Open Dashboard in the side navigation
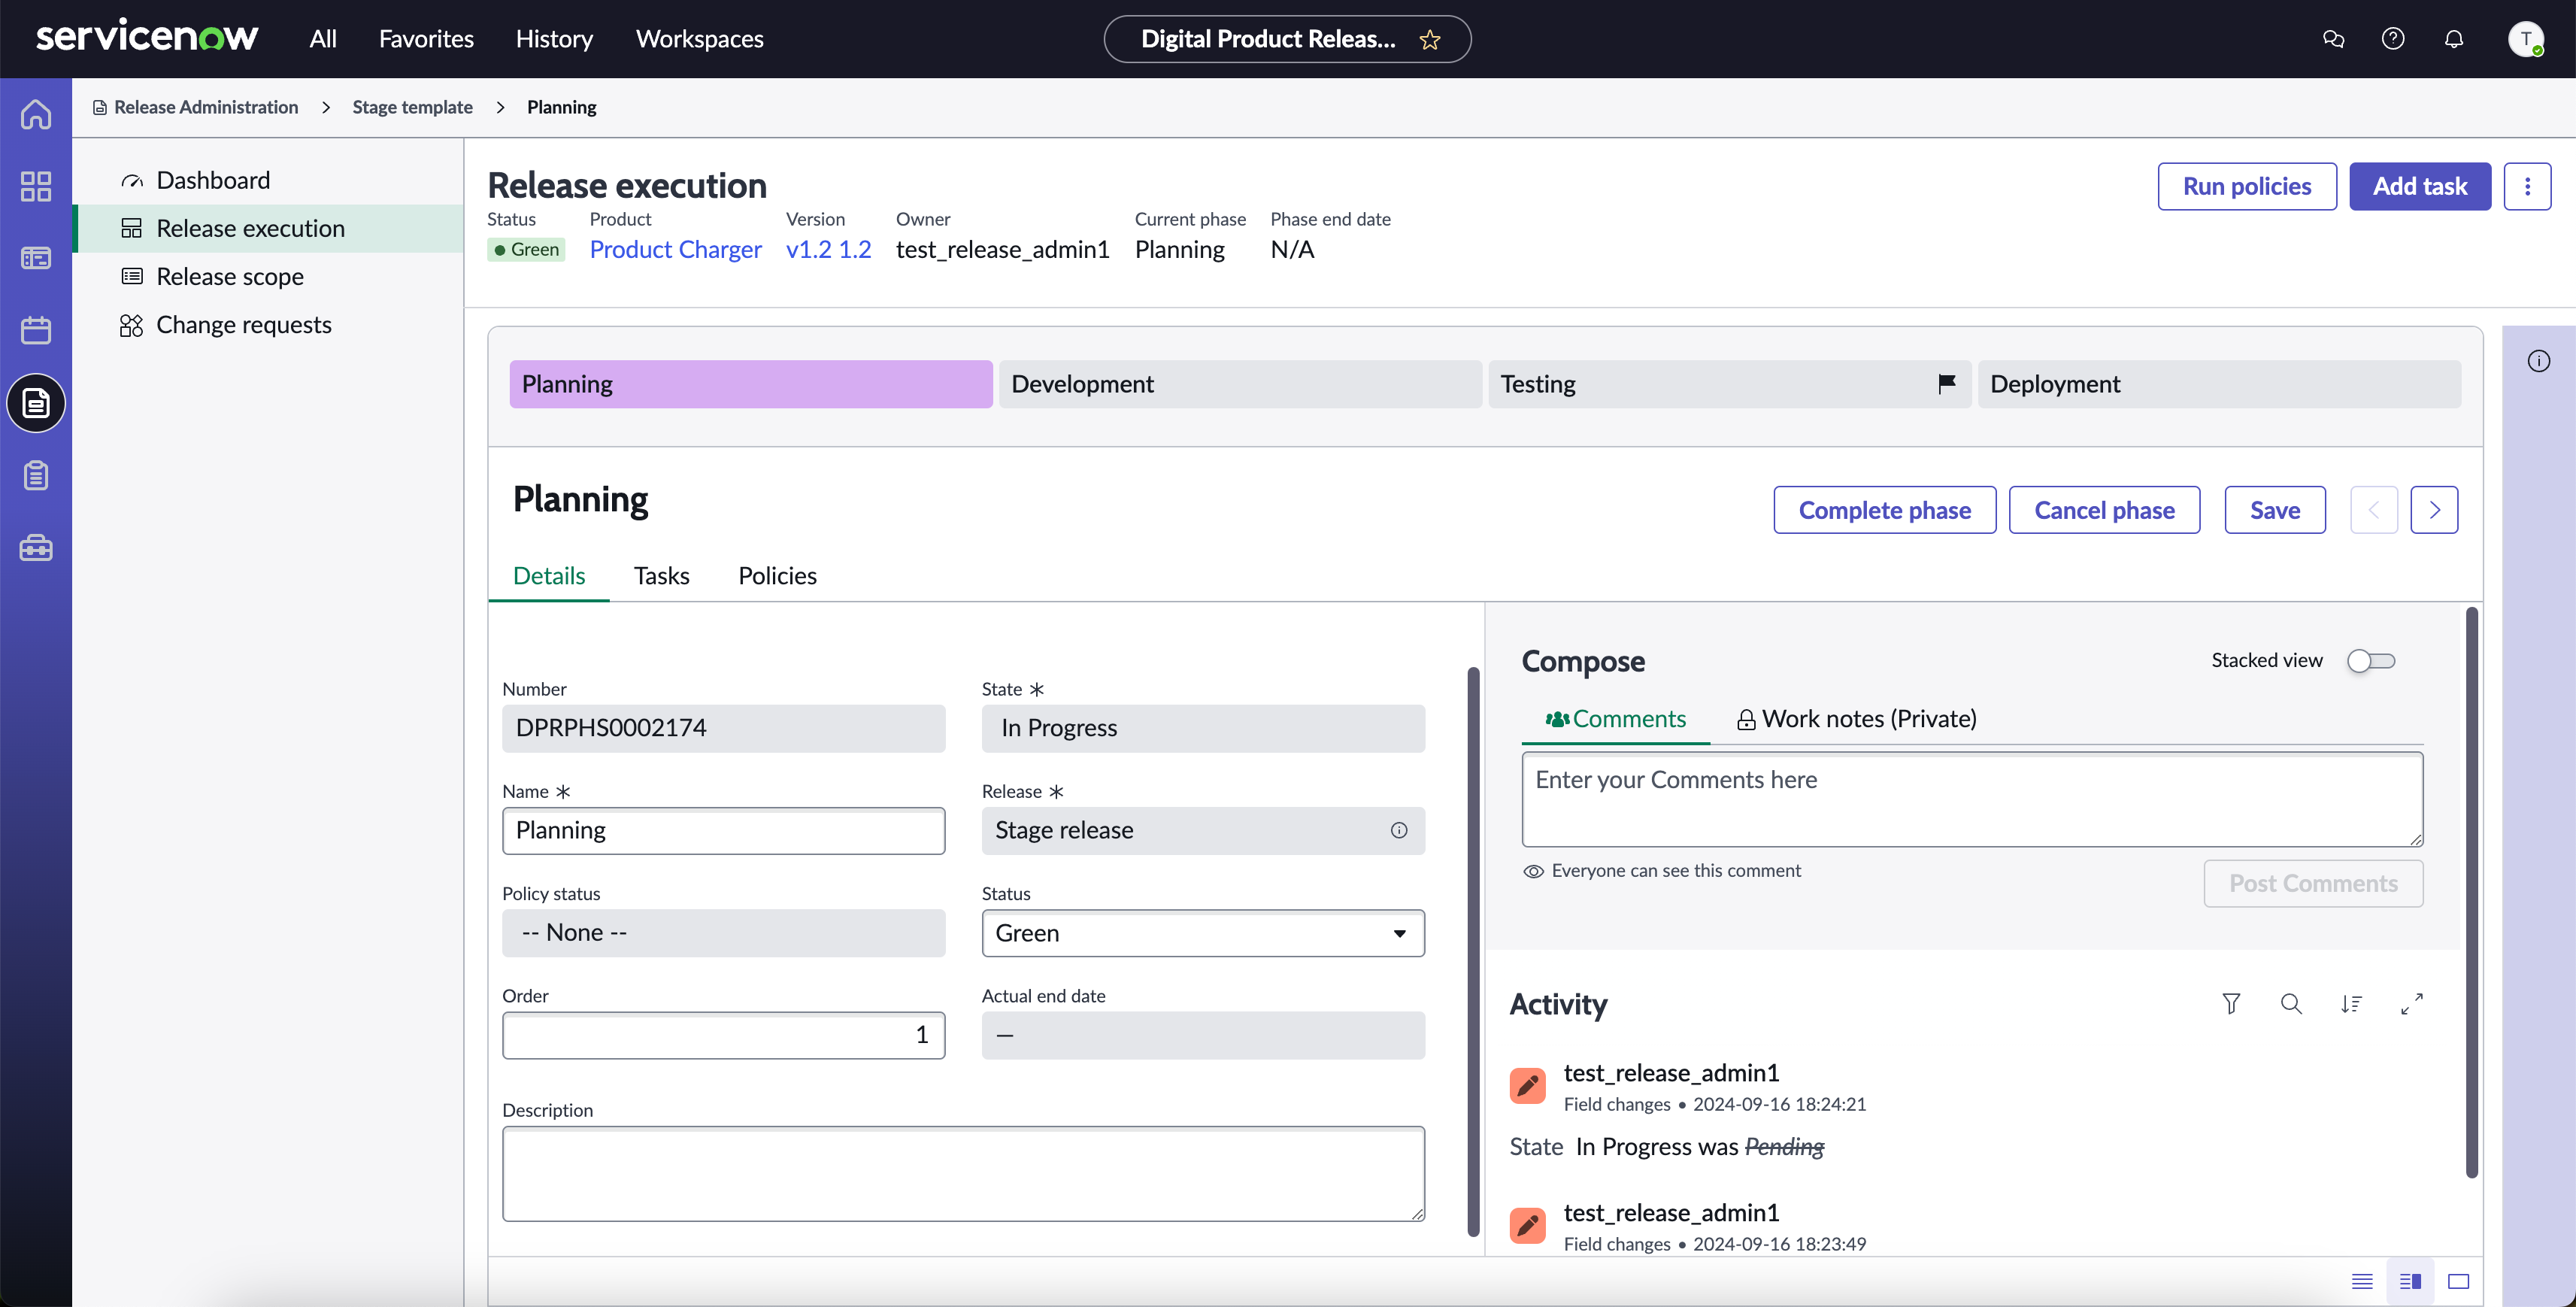 (x=213, y=180)
